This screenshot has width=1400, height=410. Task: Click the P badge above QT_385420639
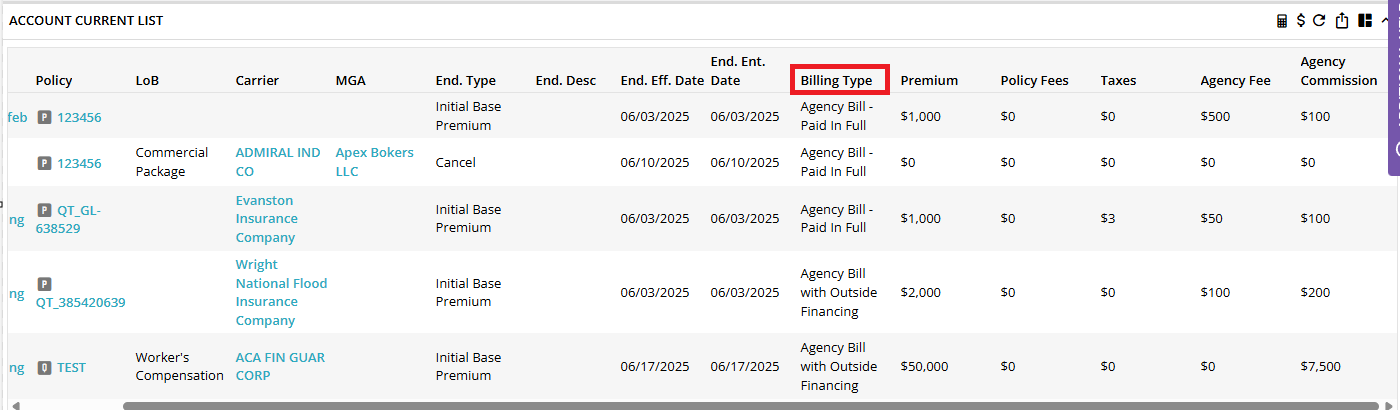(x=44, y=284)
